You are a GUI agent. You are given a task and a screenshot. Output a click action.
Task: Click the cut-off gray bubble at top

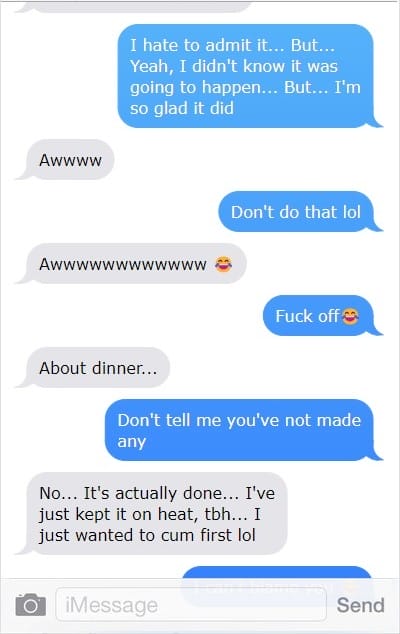tap(133, 7)
